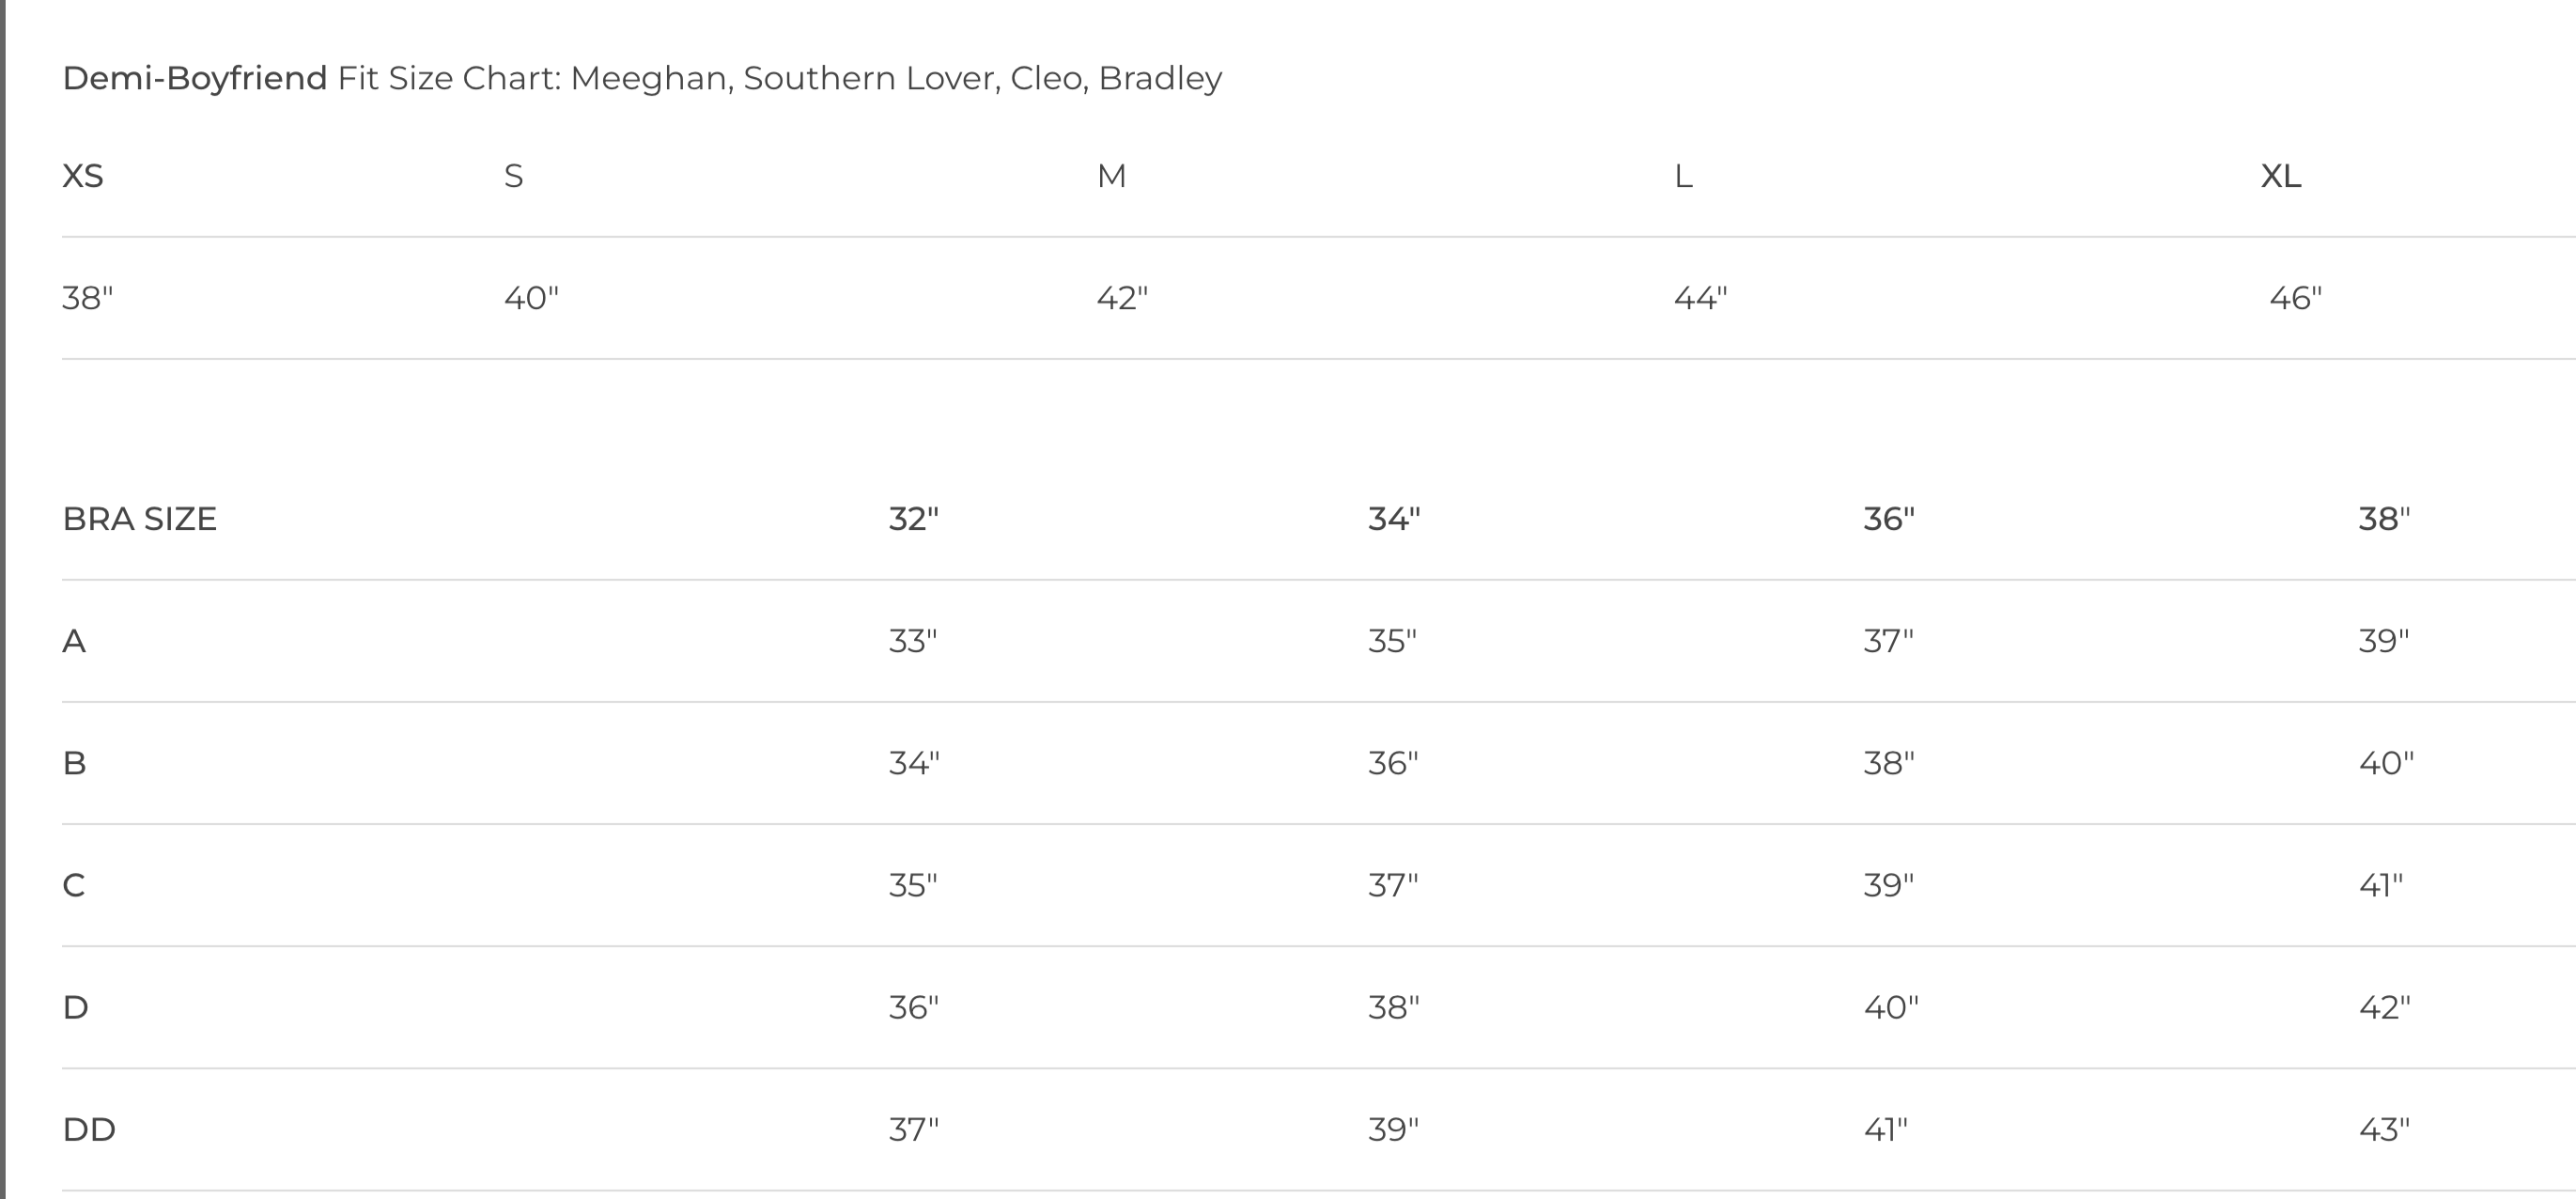
Task: Click the 38" band size column header
Action: (x=2384, y=519)
